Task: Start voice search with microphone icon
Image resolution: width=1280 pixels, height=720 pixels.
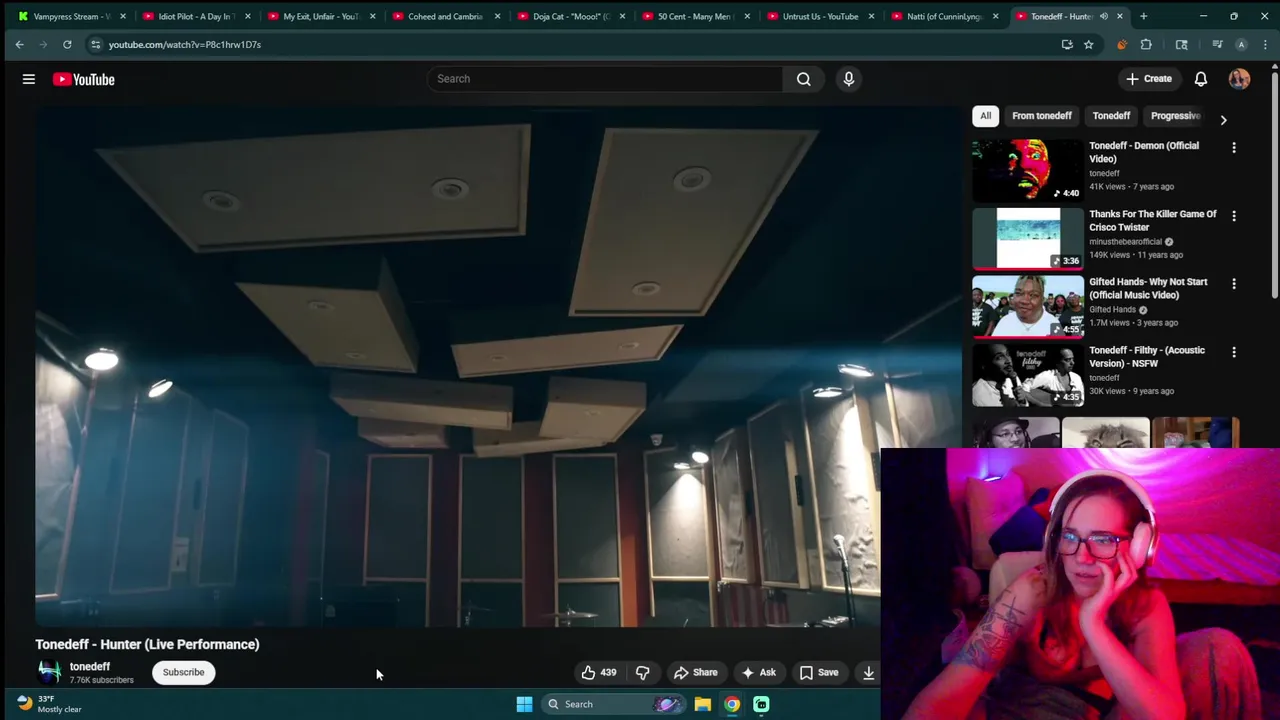Action: coord(849,79)
